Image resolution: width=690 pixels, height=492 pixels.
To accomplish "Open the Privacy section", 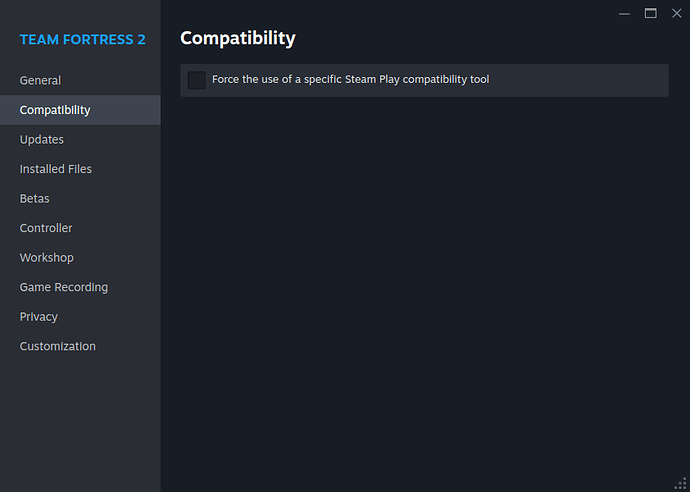I will 39,317.
